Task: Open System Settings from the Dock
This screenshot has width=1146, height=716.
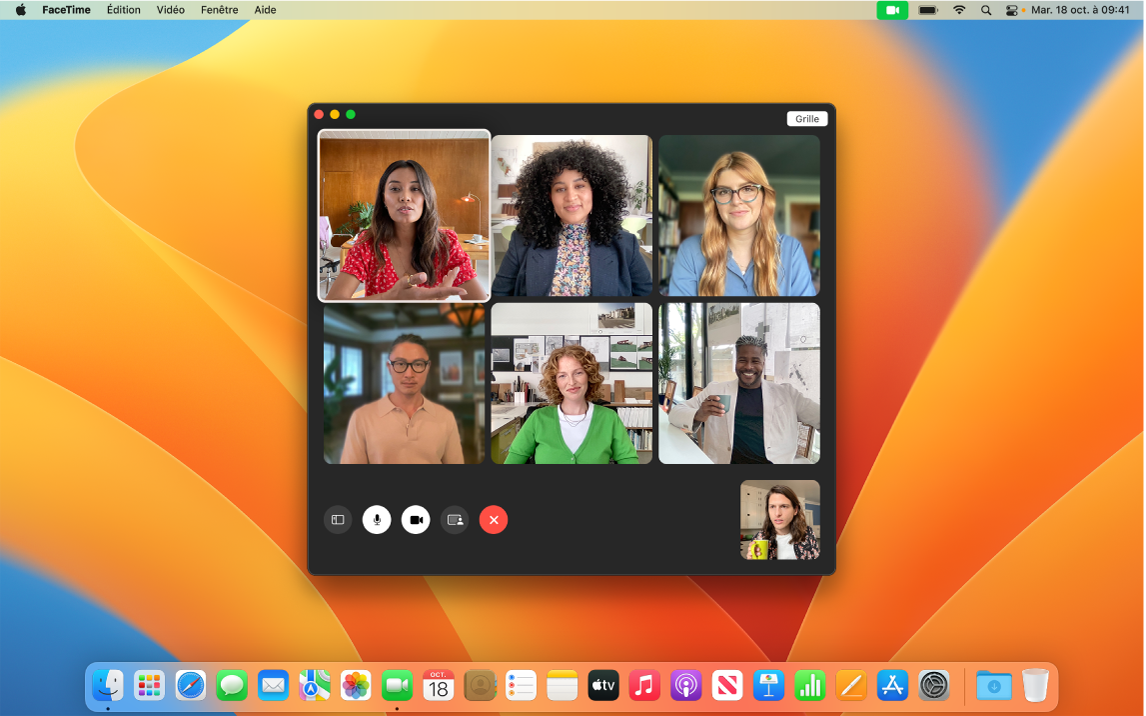Action: click(933, 686)
